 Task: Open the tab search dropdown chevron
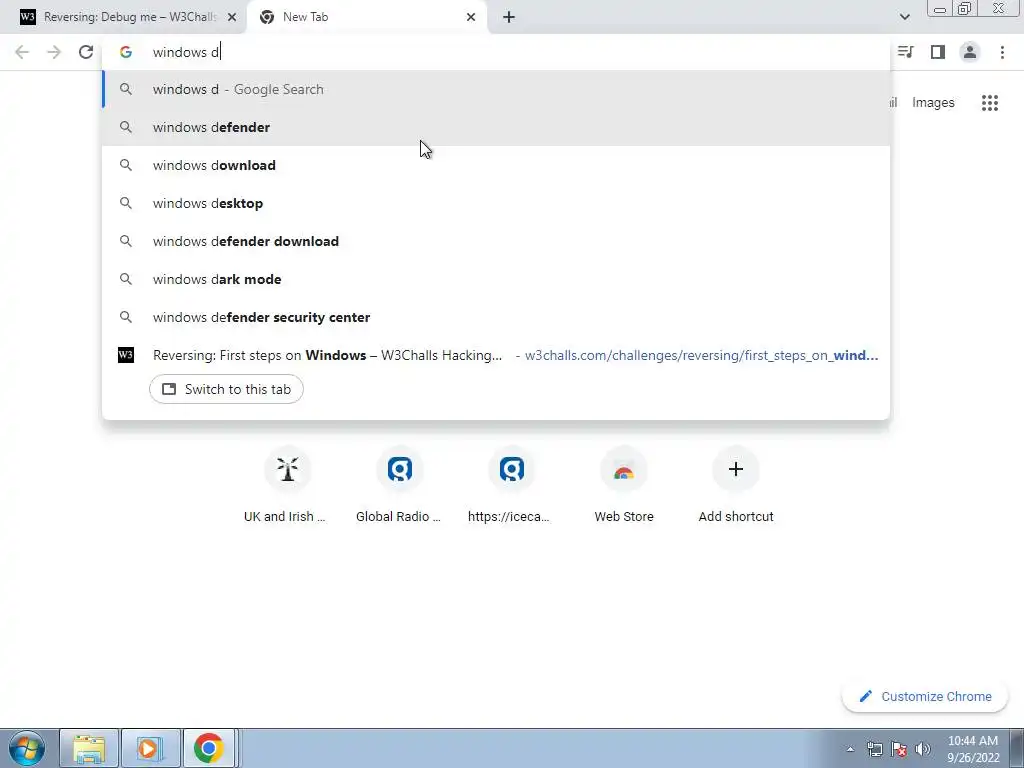click(904, 17)
